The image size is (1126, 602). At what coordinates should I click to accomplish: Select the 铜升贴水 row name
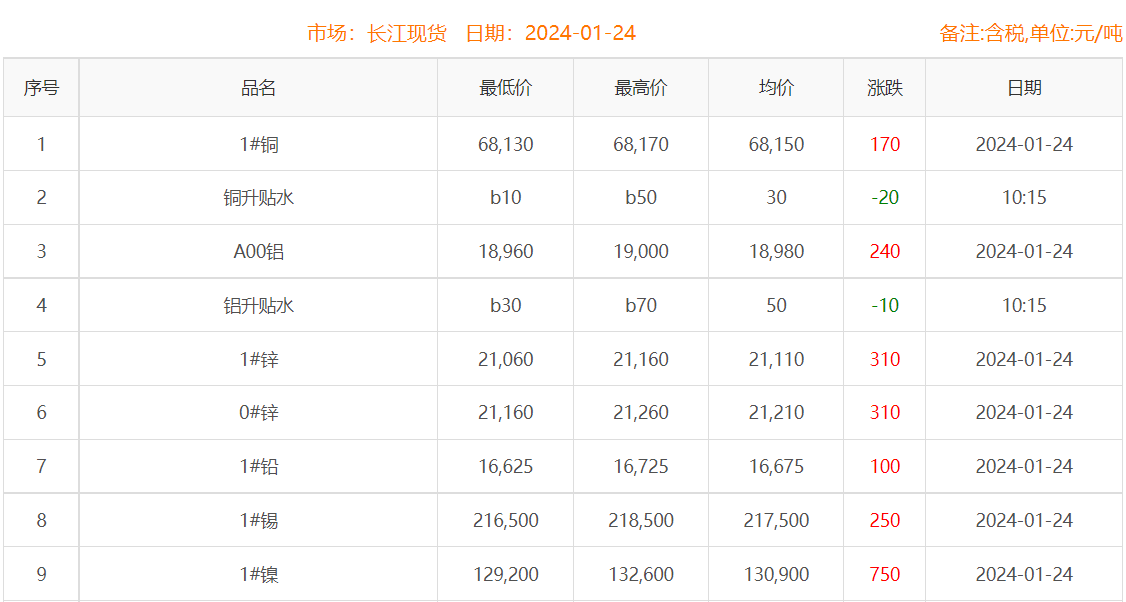(258, 198)
